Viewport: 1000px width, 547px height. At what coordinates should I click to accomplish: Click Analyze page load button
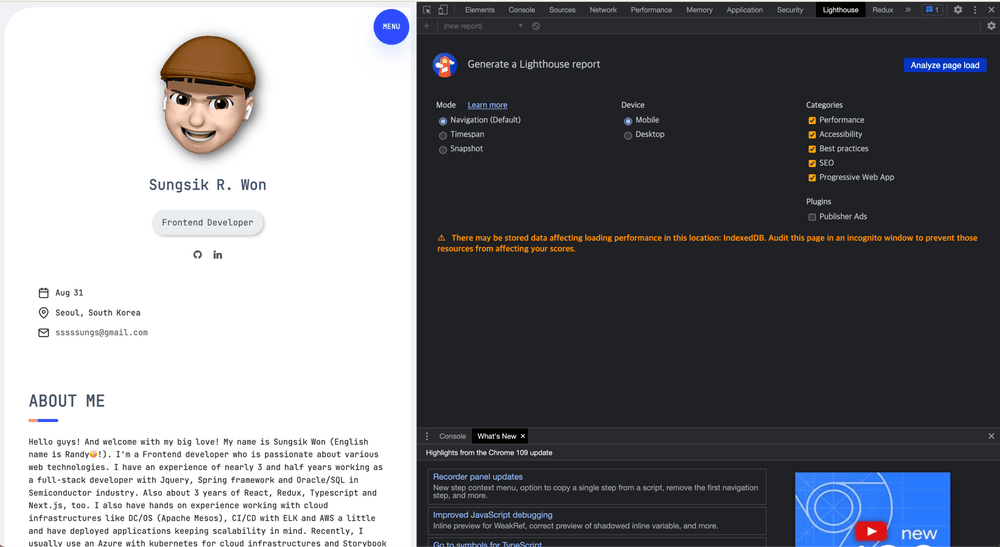click(x=945, y=65)
